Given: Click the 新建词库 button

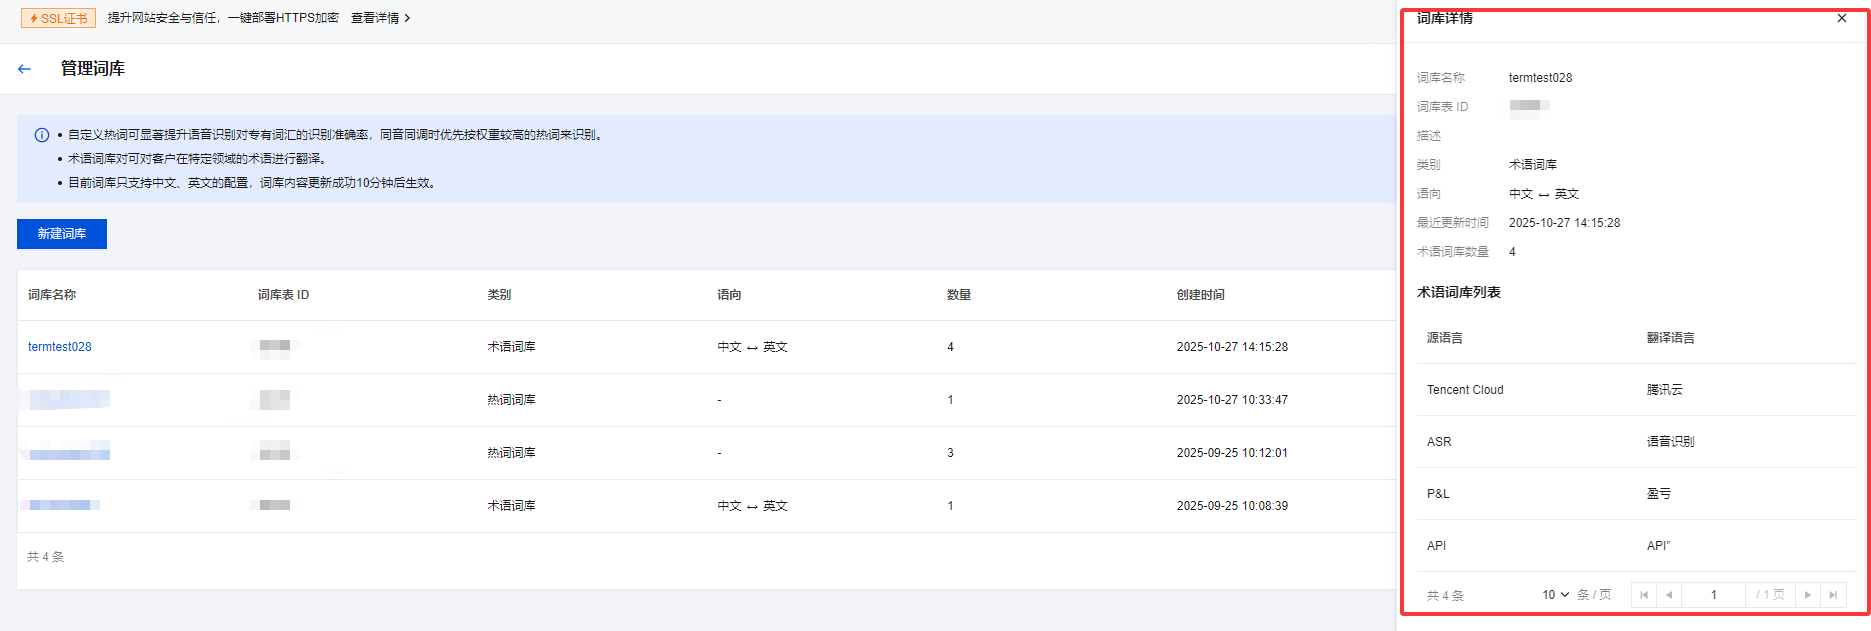Looking at the screenshot, I should 62,234.
